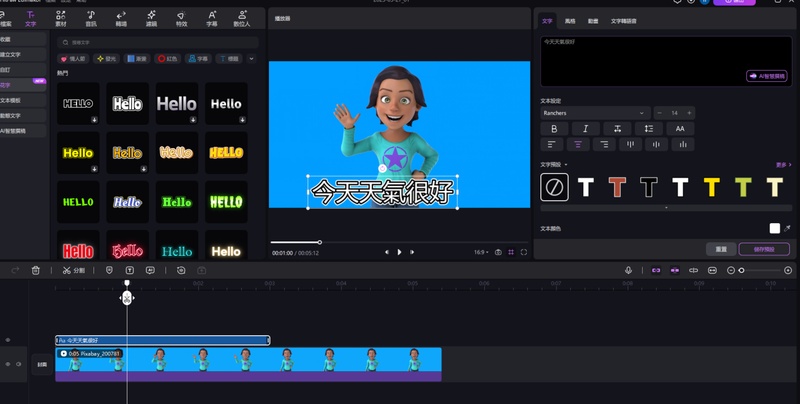Delete the selected clip with trash icon
800x404 pixels.
(x=35, y=270)
